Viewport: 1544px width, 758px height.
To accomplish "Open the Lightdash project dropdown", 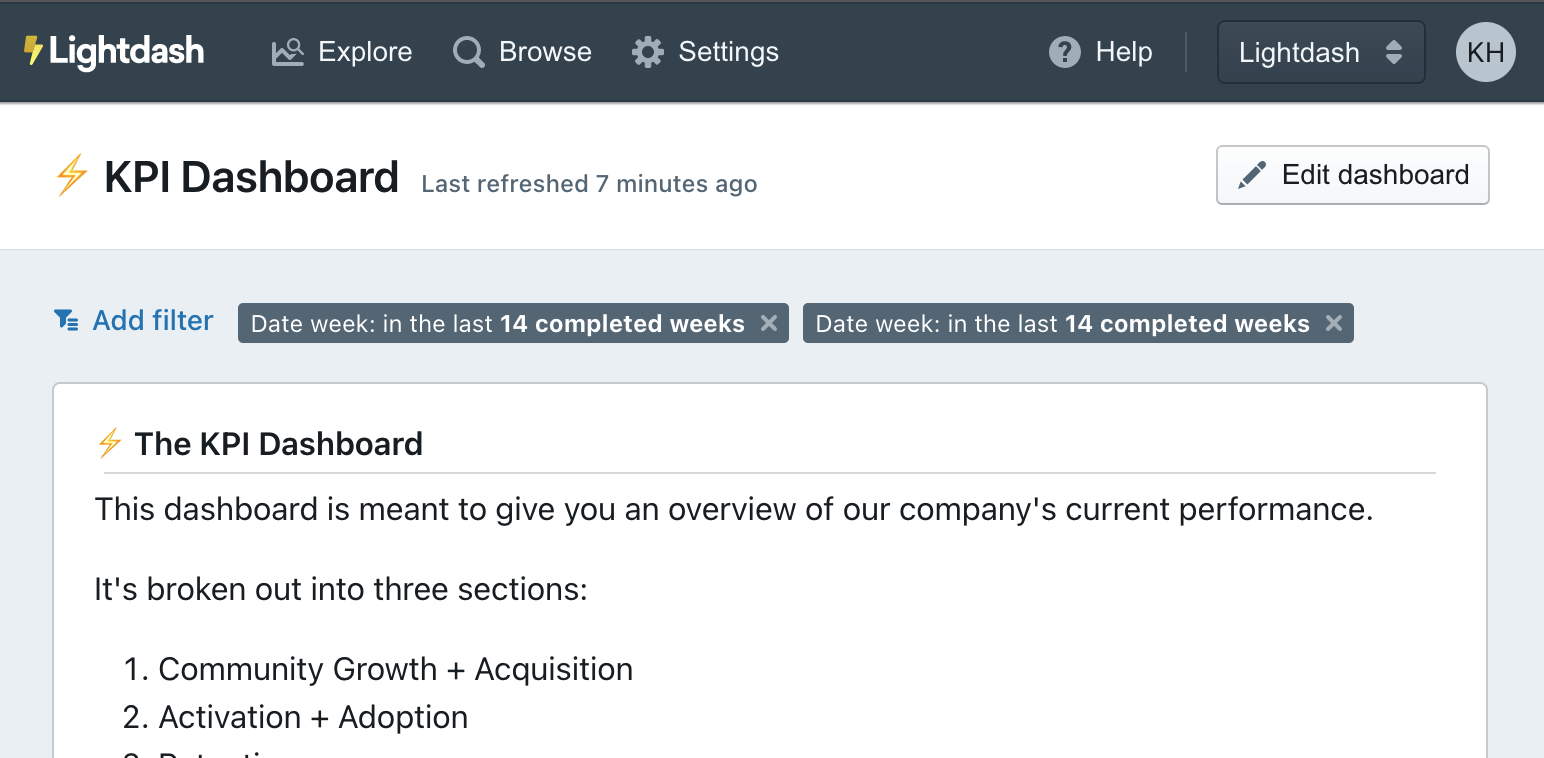I will click(x=1320, y=52).
